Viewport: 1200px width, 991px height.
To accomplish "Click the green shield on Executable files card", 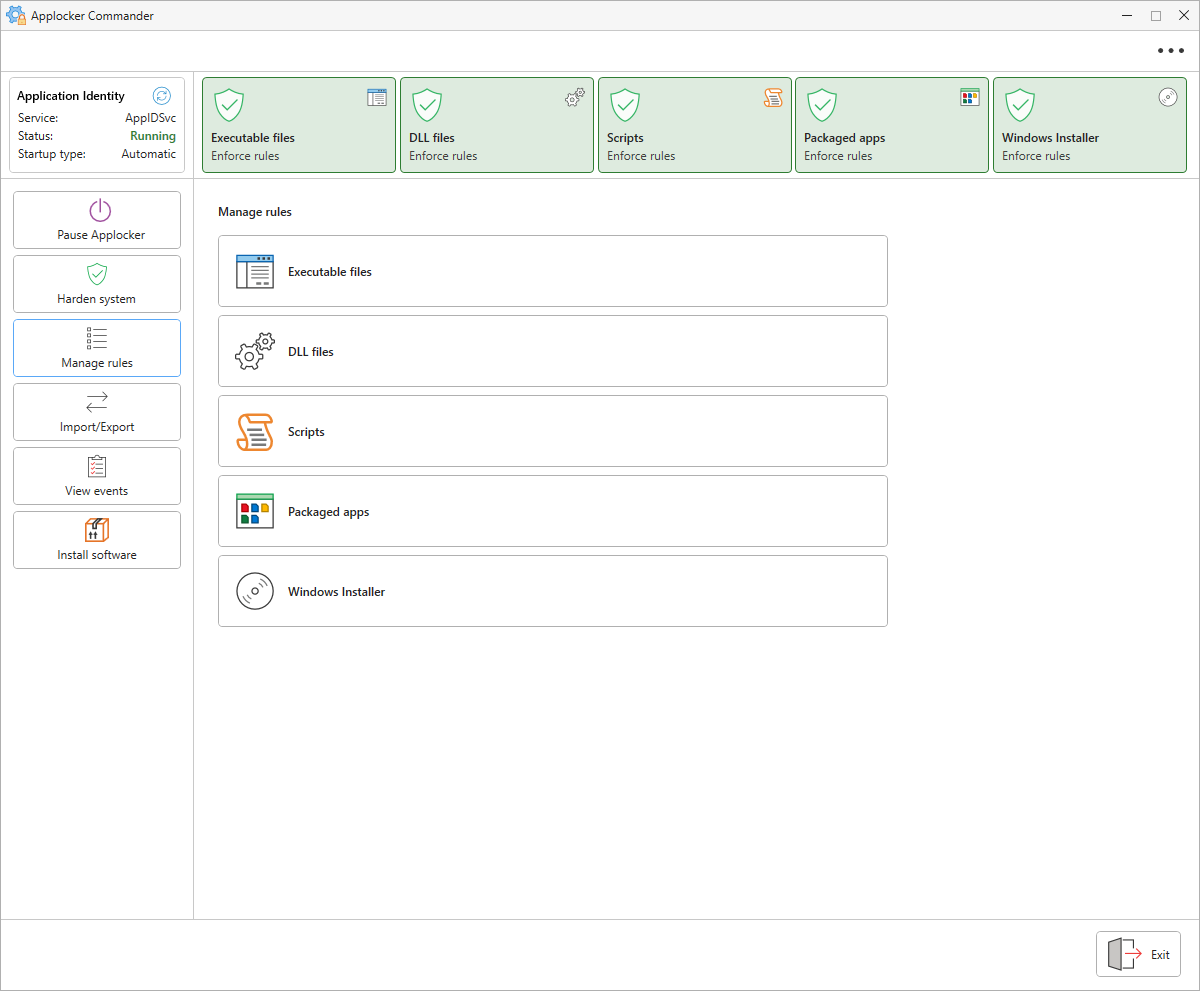I will coord(229,104).
